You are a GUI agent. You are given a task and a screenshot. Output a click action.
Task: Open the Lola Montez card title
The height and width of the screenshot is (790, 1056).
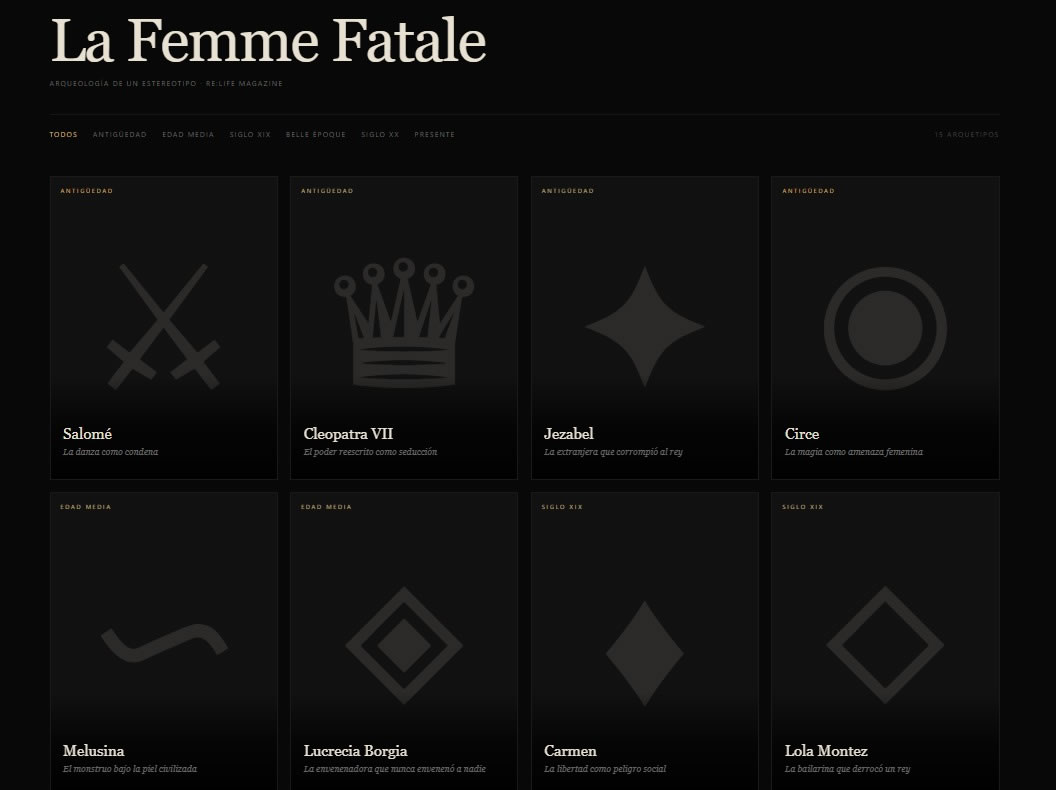(826, 750)
